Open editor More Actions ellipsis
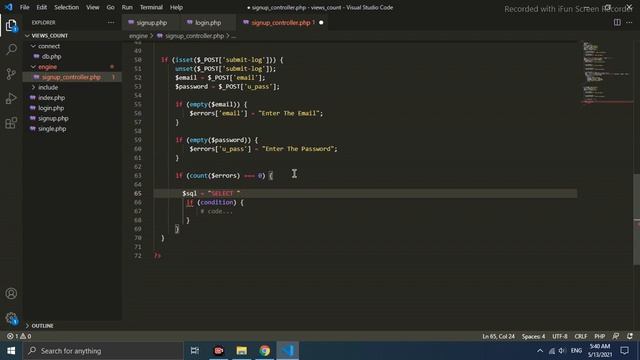The image size is (640, 360). [x=629, y=22]
